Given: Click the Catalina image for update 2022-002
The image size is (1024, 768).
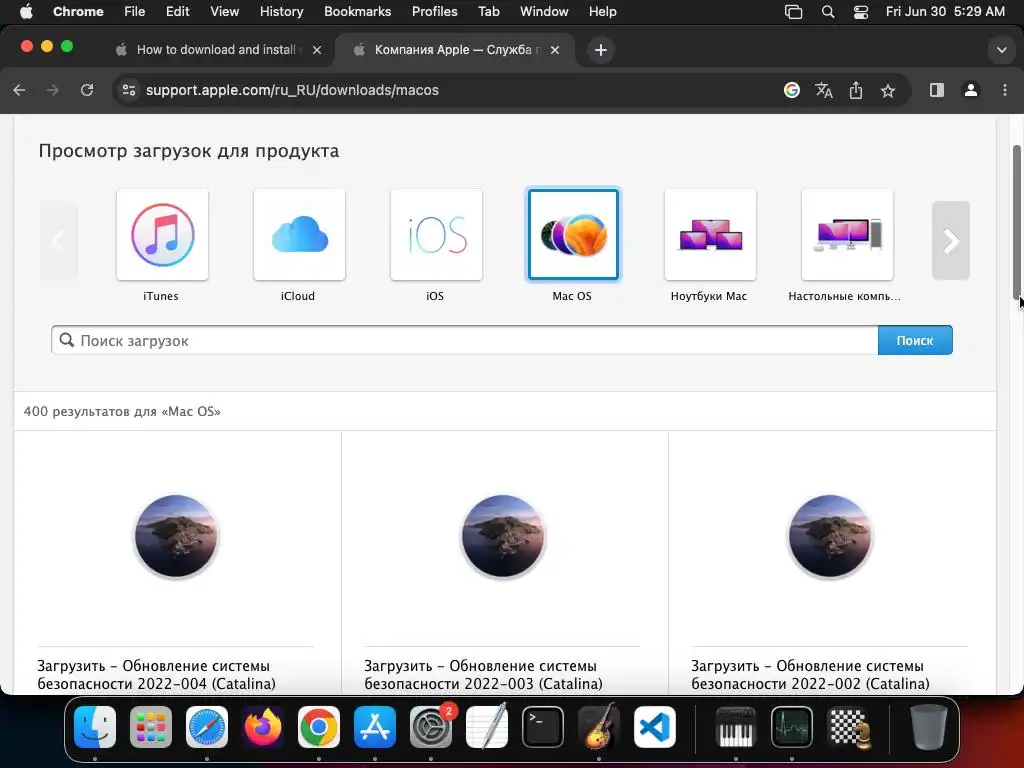Looking at the screenshot, I should (830, 536).
